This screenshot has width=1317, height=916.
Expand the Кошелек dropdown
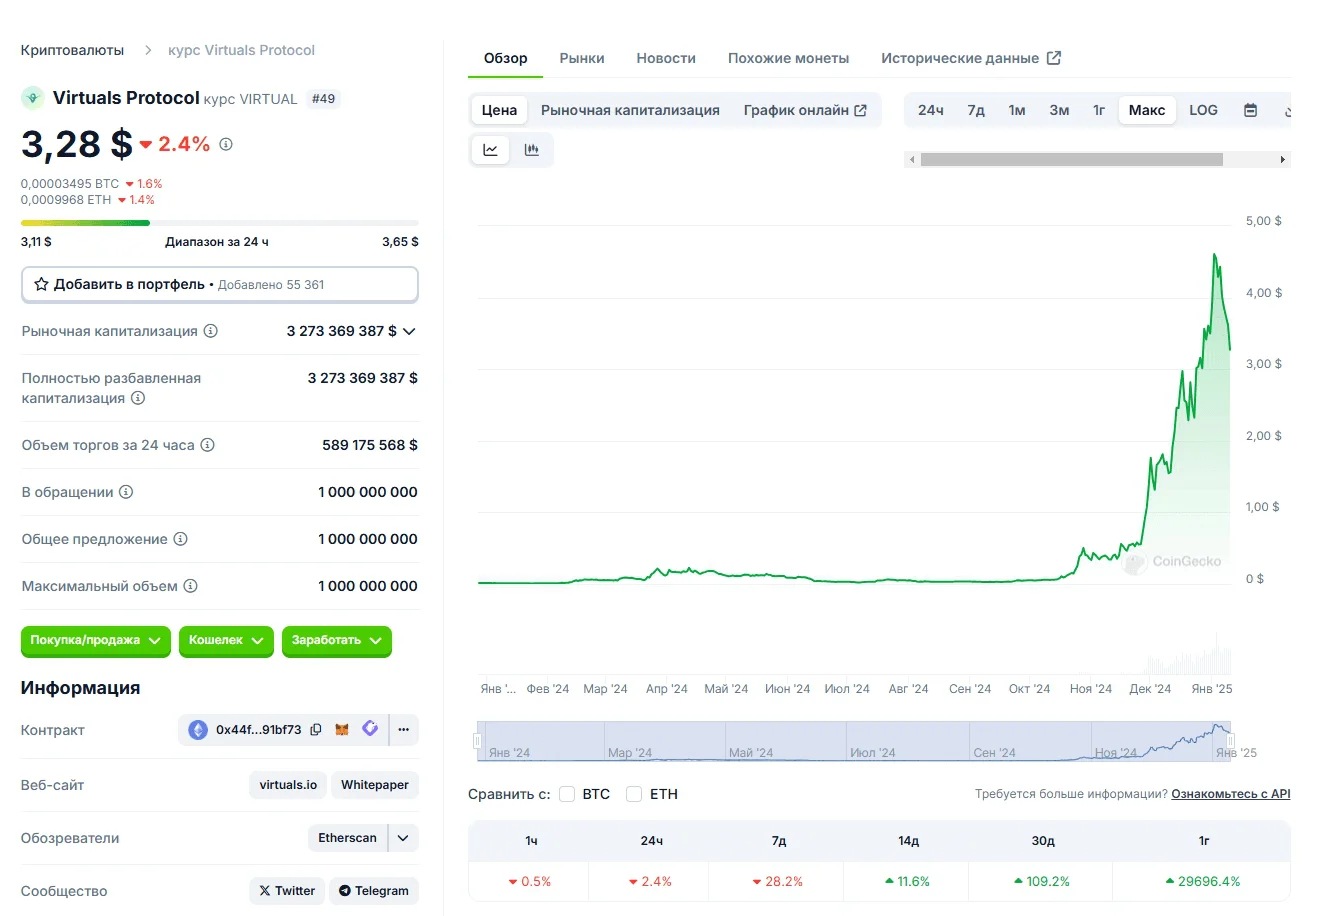[x=226, y=640]
